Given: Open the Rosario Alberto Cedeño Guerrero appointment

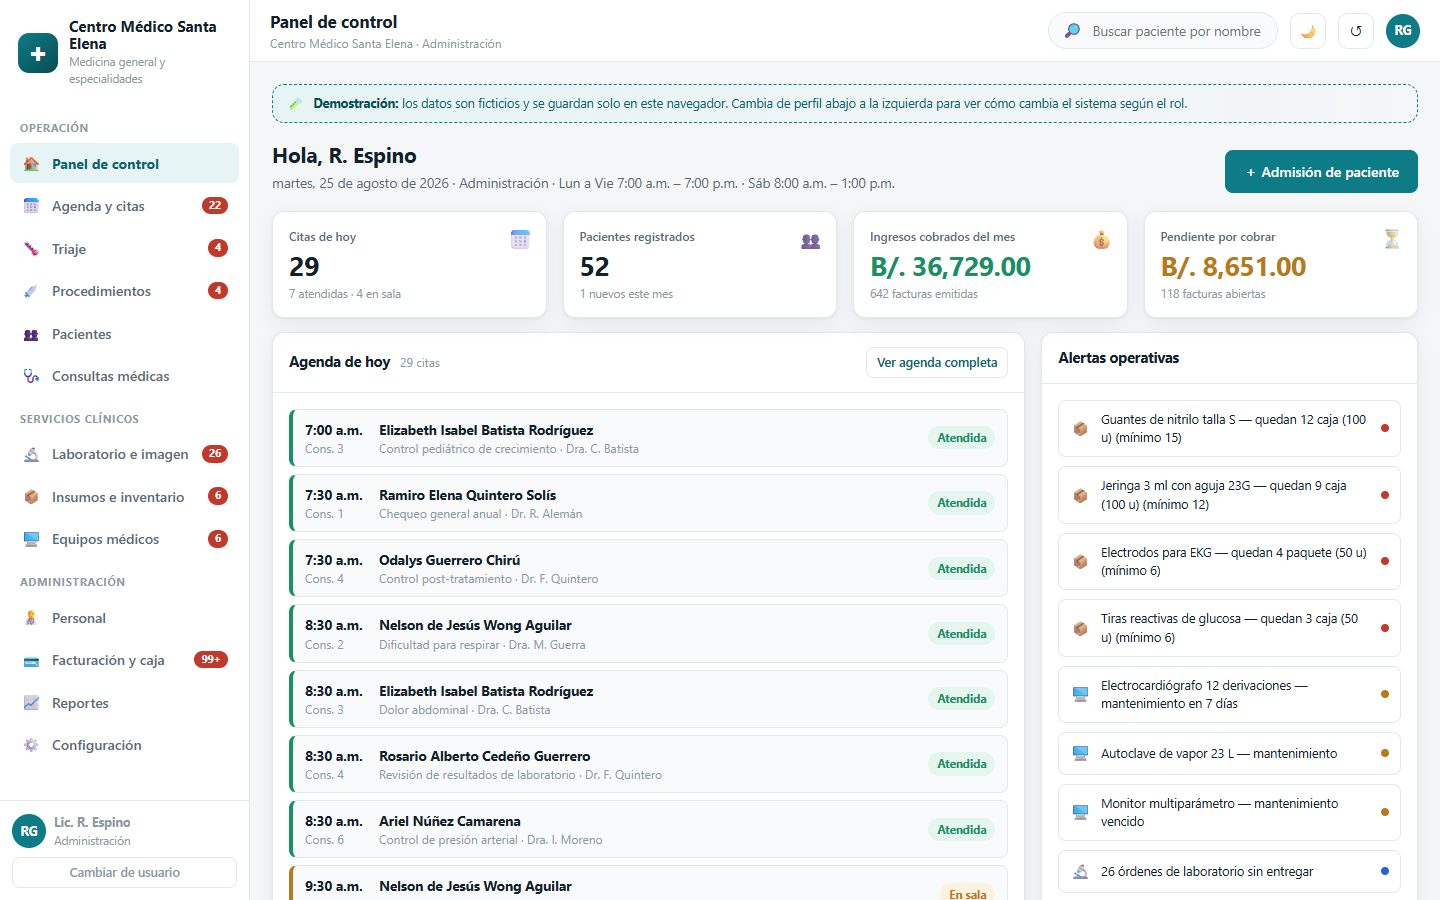Looking at the screenshot, I should pyautogui.click(x=648, y=764).
